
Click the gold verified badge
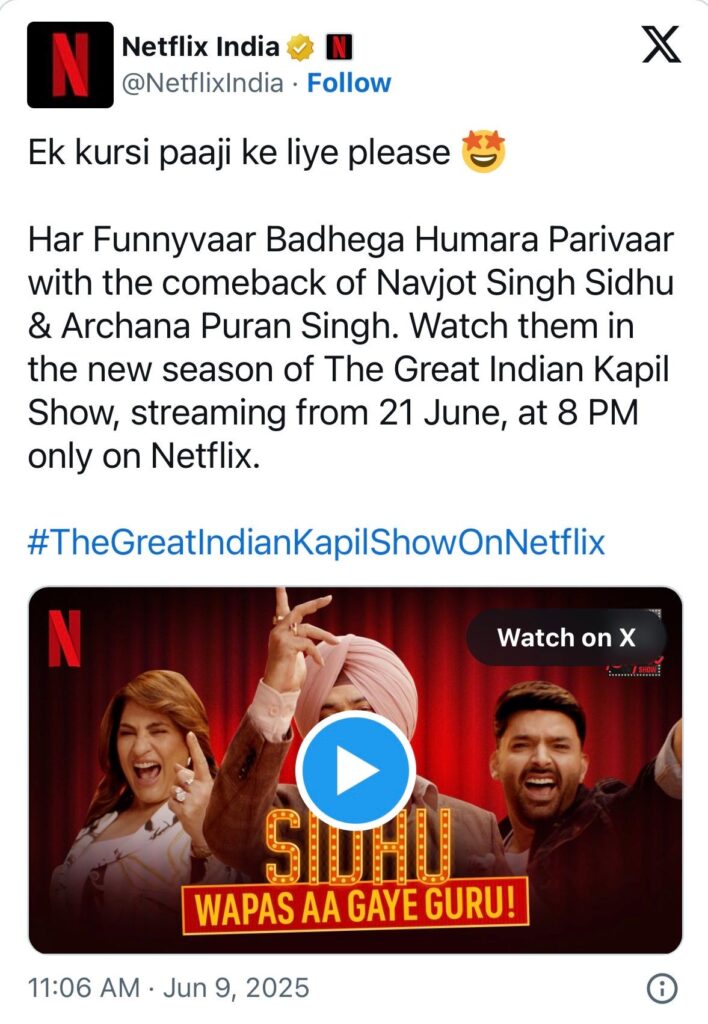click(x=300, y=47)
